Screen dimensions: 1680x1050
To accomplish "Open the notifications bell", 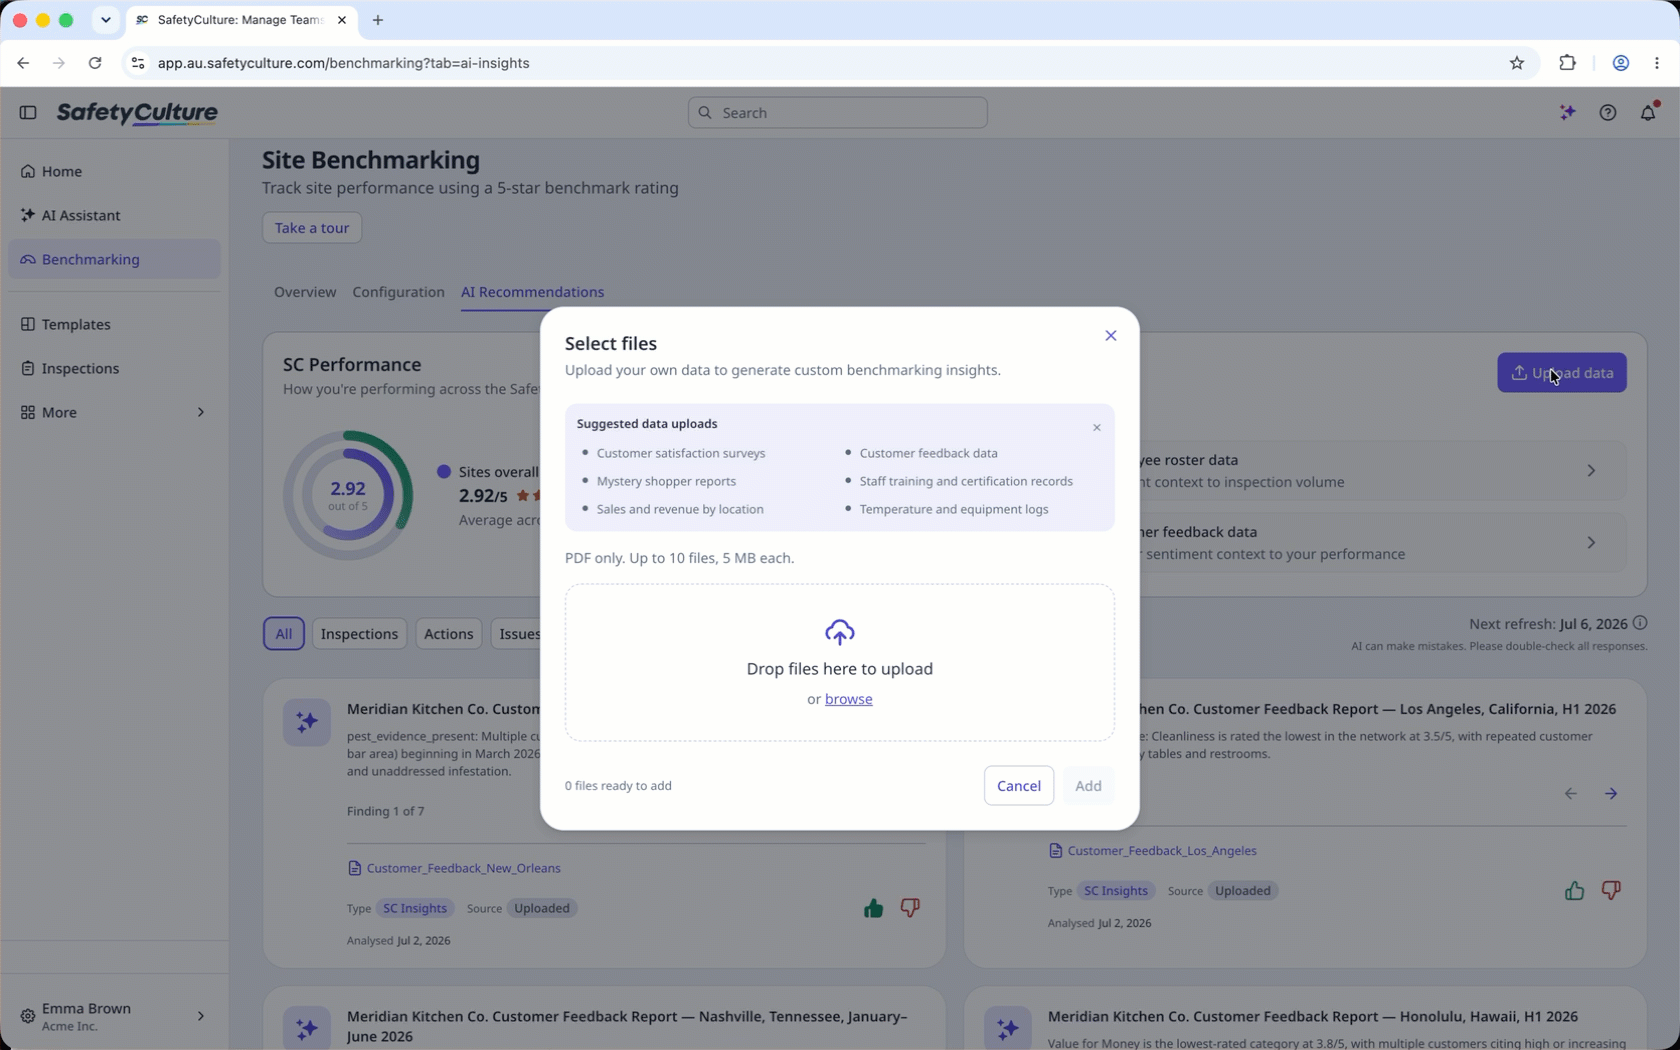I will (1648, 112).
